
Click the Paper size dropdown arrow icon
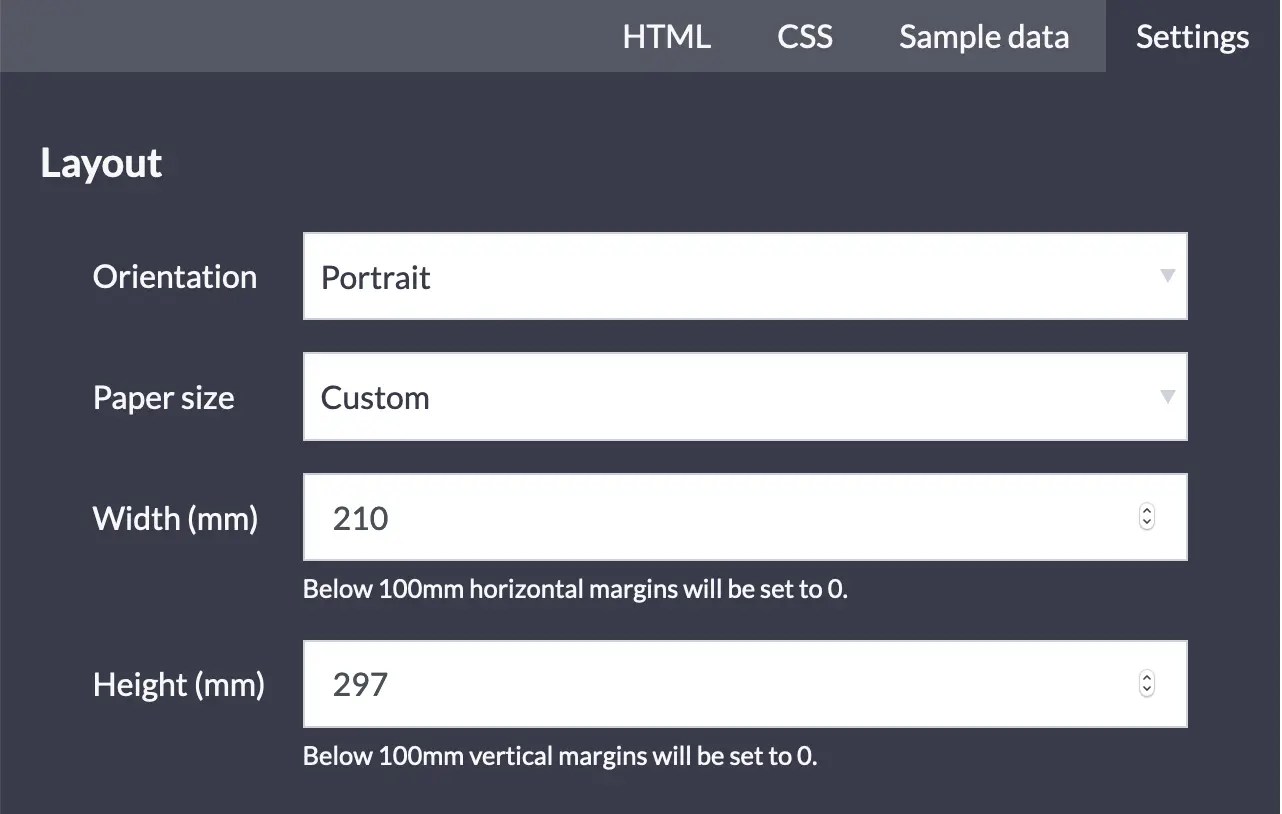[1167, 397]
